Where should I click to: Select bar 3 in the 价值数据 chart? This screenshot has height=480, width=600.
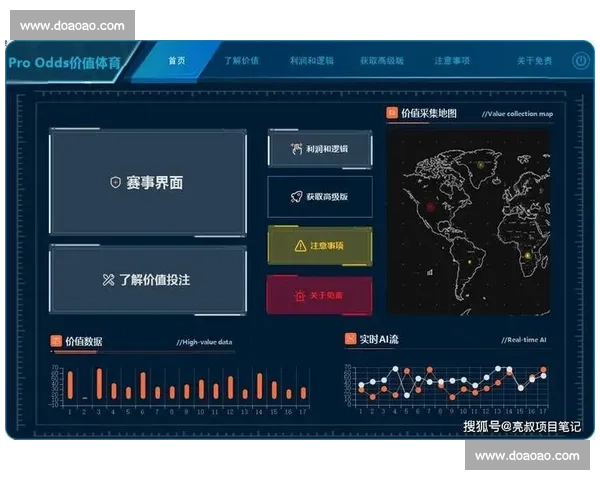tap(99, 384)
